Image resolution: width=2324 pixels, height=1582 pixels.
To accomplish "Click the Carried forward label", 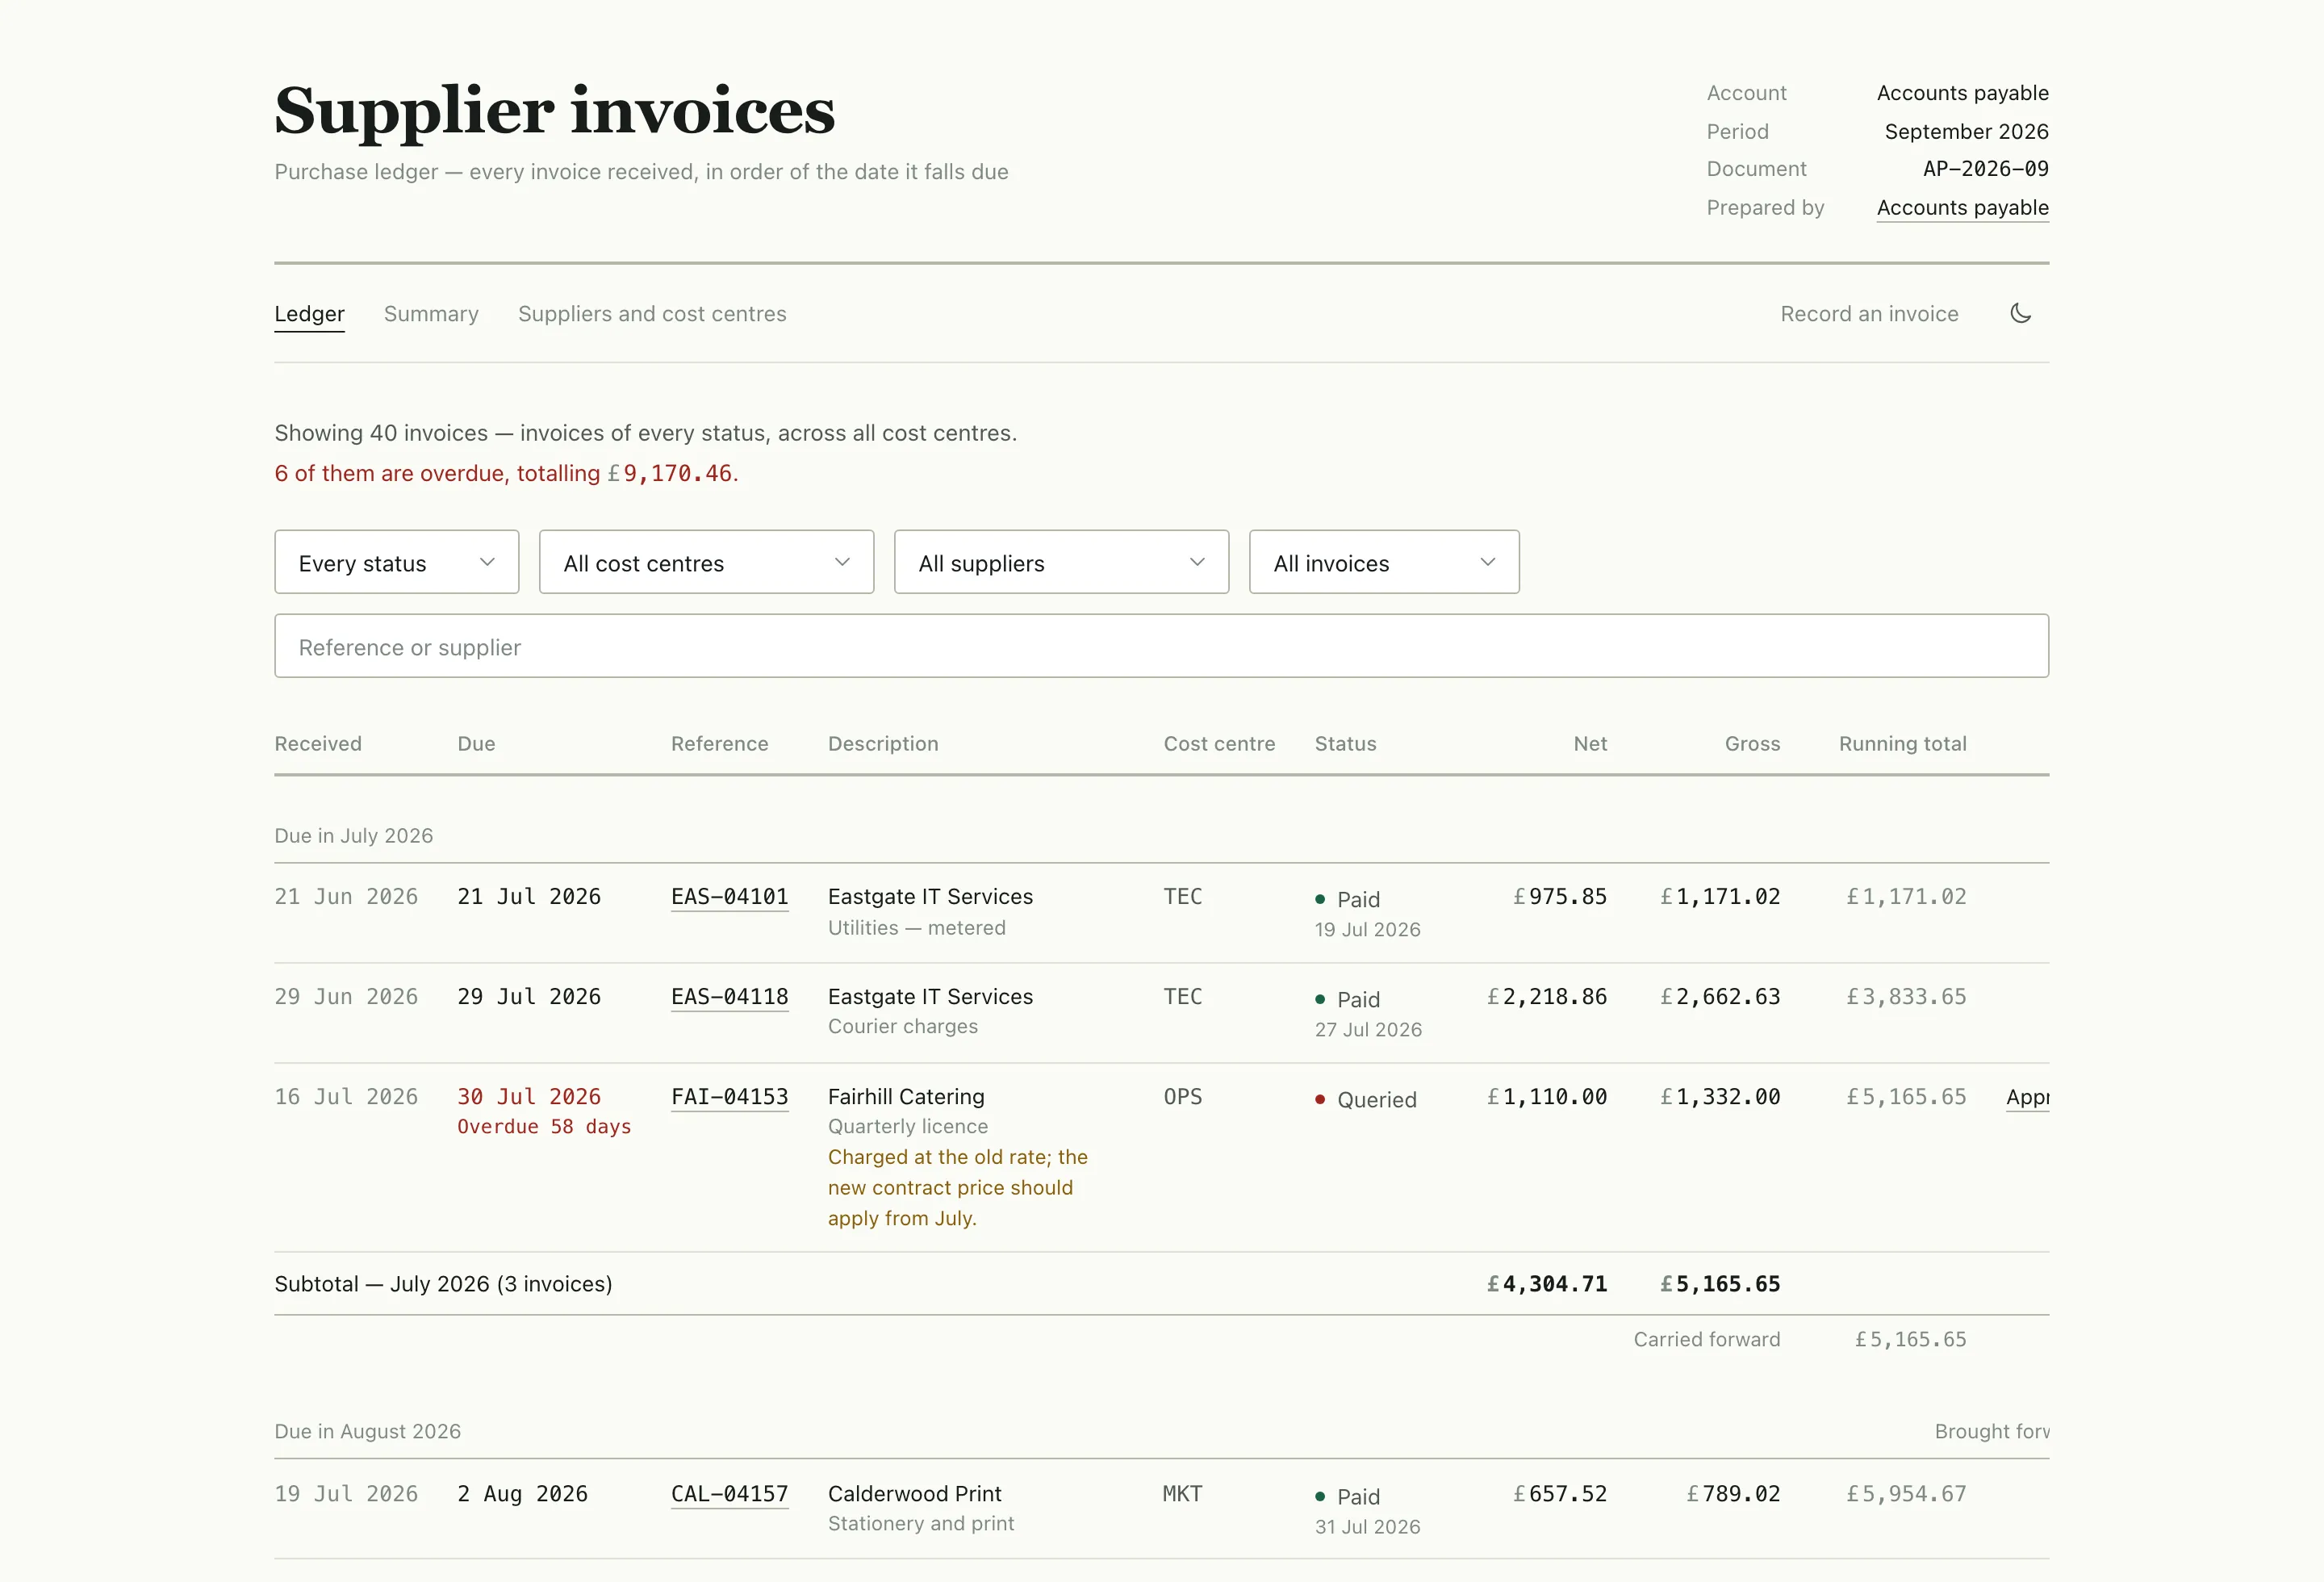I will click(x=1707, y=1340).
